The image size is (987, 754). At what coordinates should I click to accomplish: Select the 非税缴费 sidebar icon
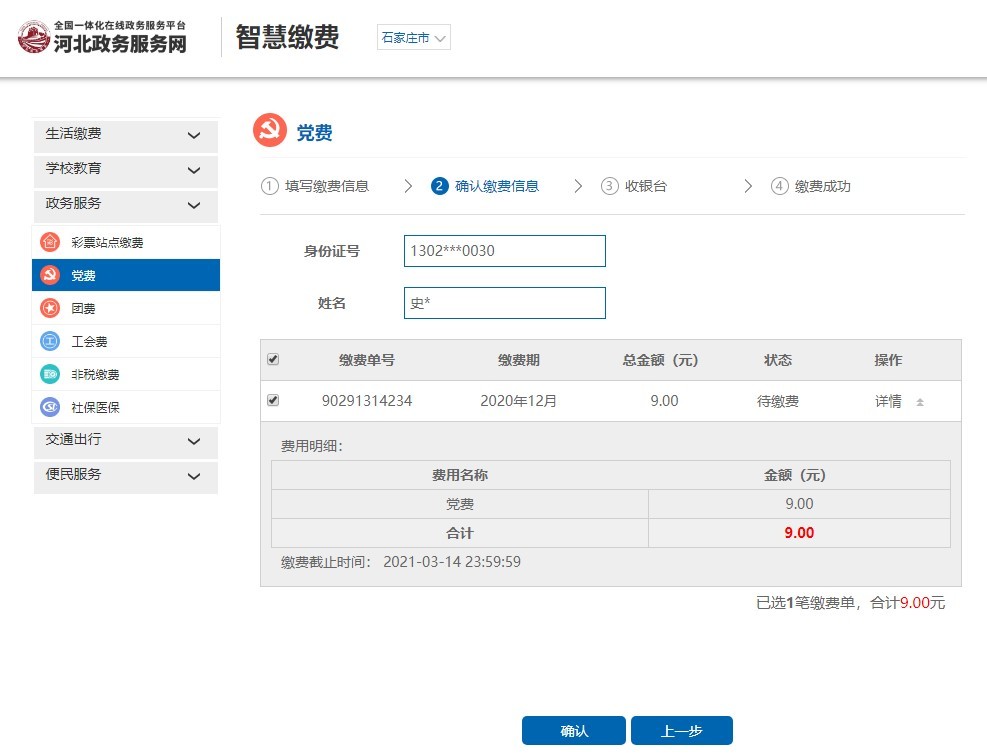[x=53, y=376]
